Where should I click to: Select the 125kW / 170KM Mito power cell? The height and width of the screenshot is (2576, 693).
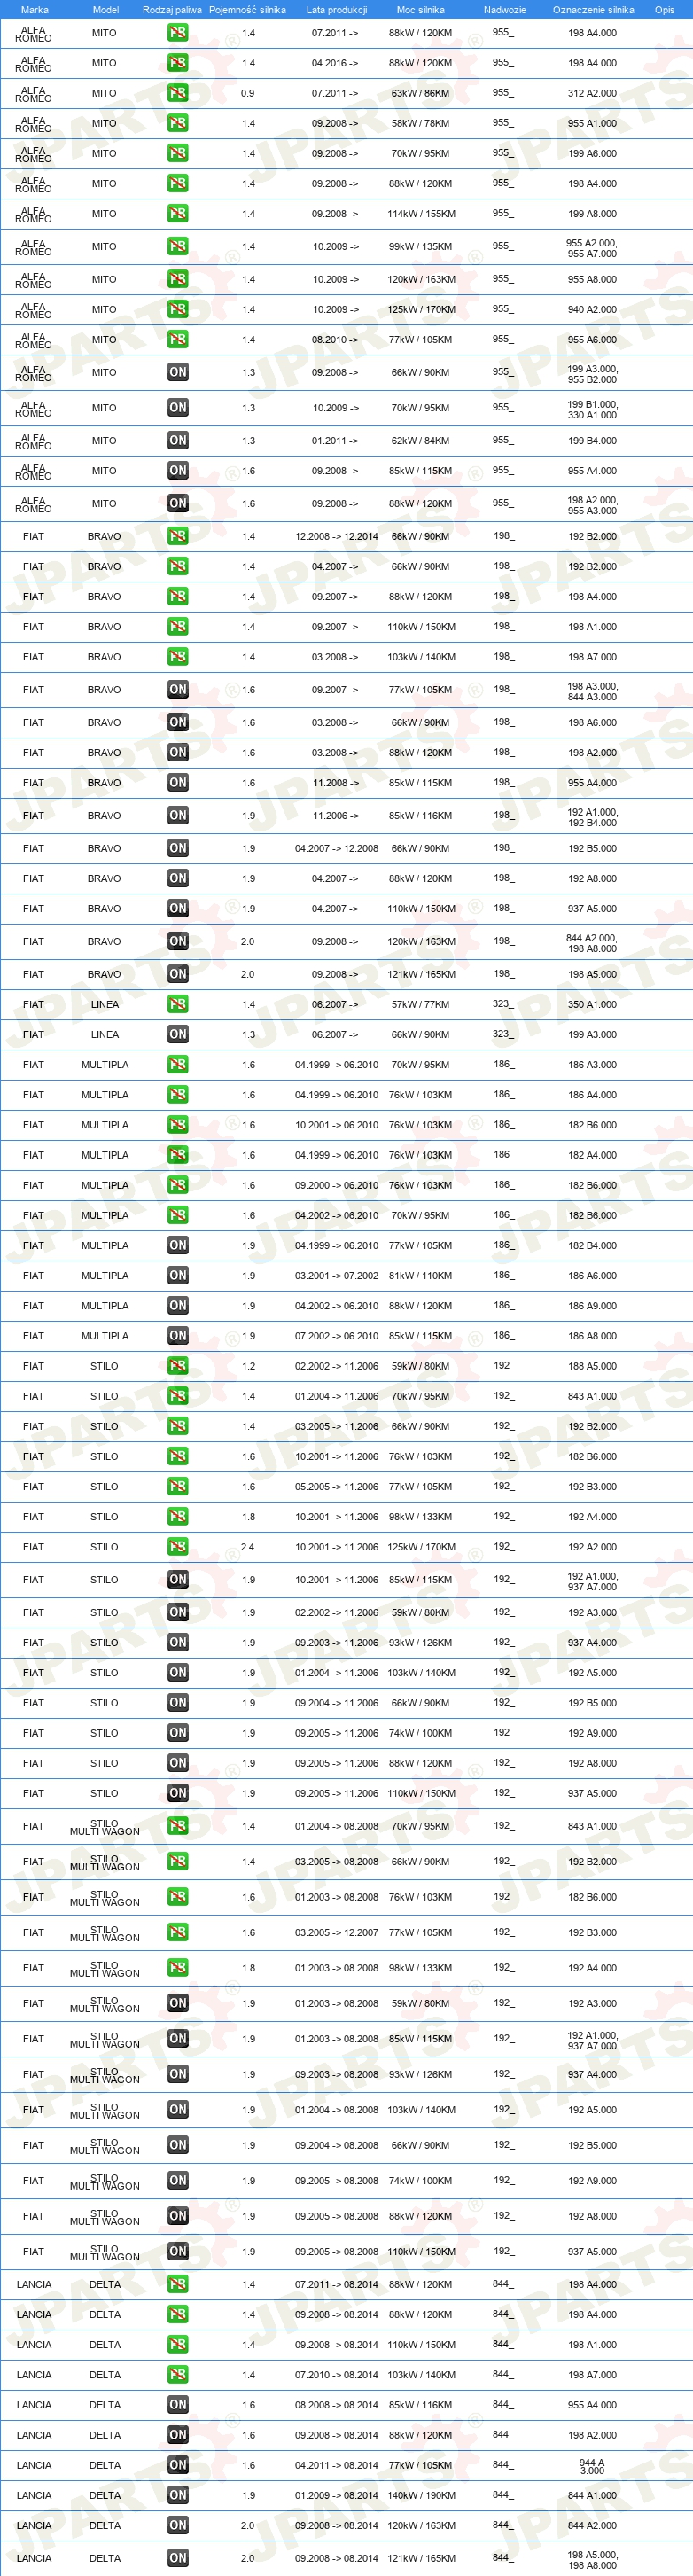(421, 309)
